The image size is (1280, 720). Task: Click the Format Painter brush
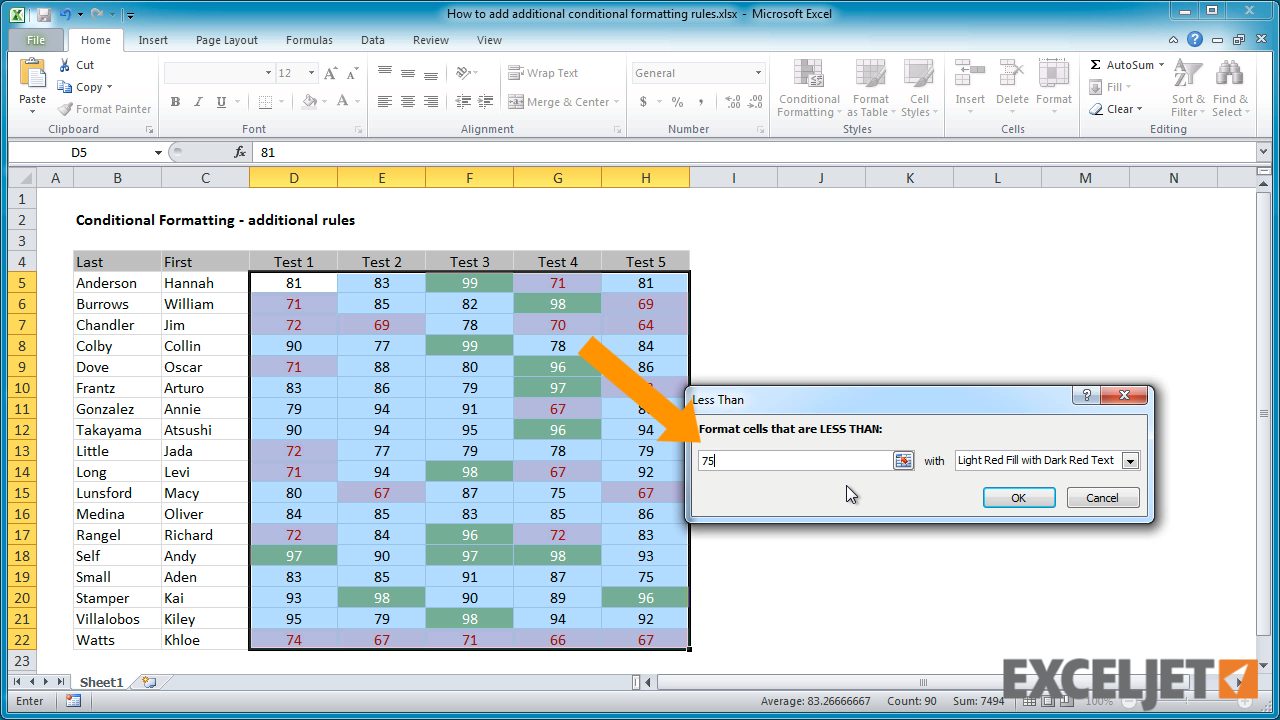(x=65, y=109)
